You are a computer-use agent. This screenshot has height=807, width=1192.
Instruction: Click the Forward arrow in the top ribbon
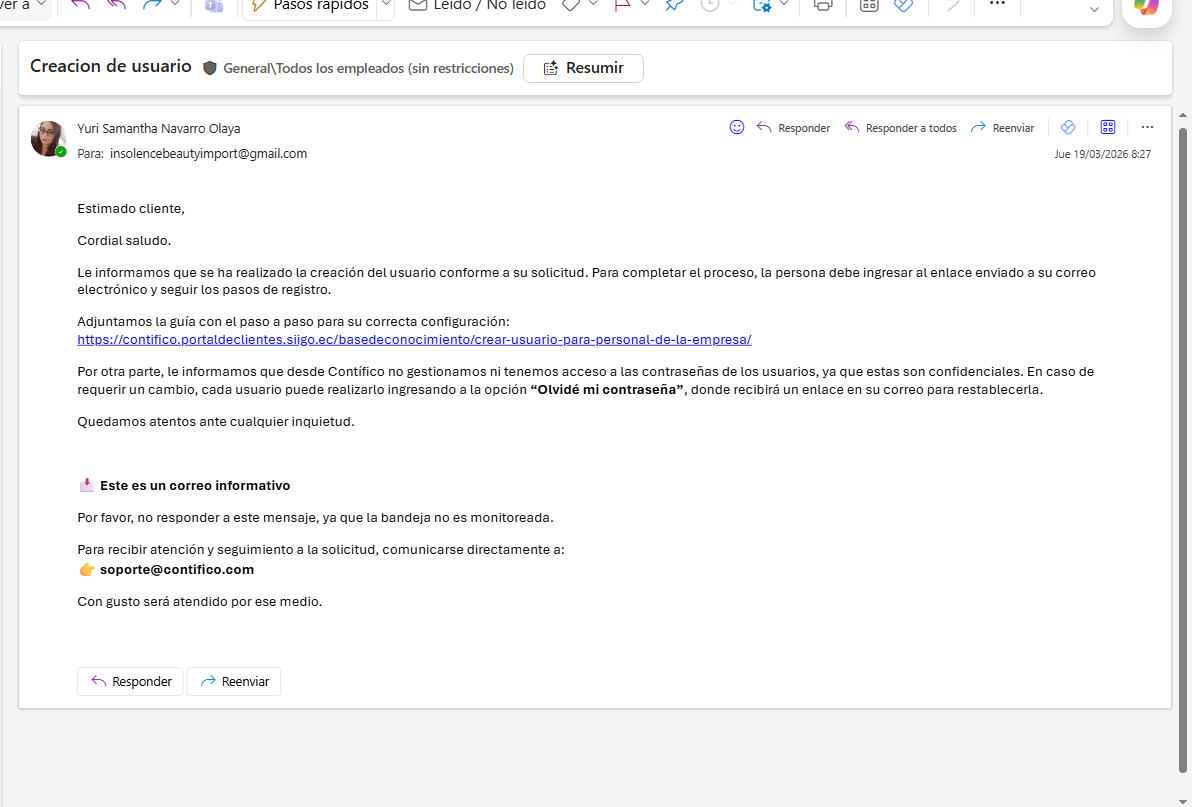point(152,5)
